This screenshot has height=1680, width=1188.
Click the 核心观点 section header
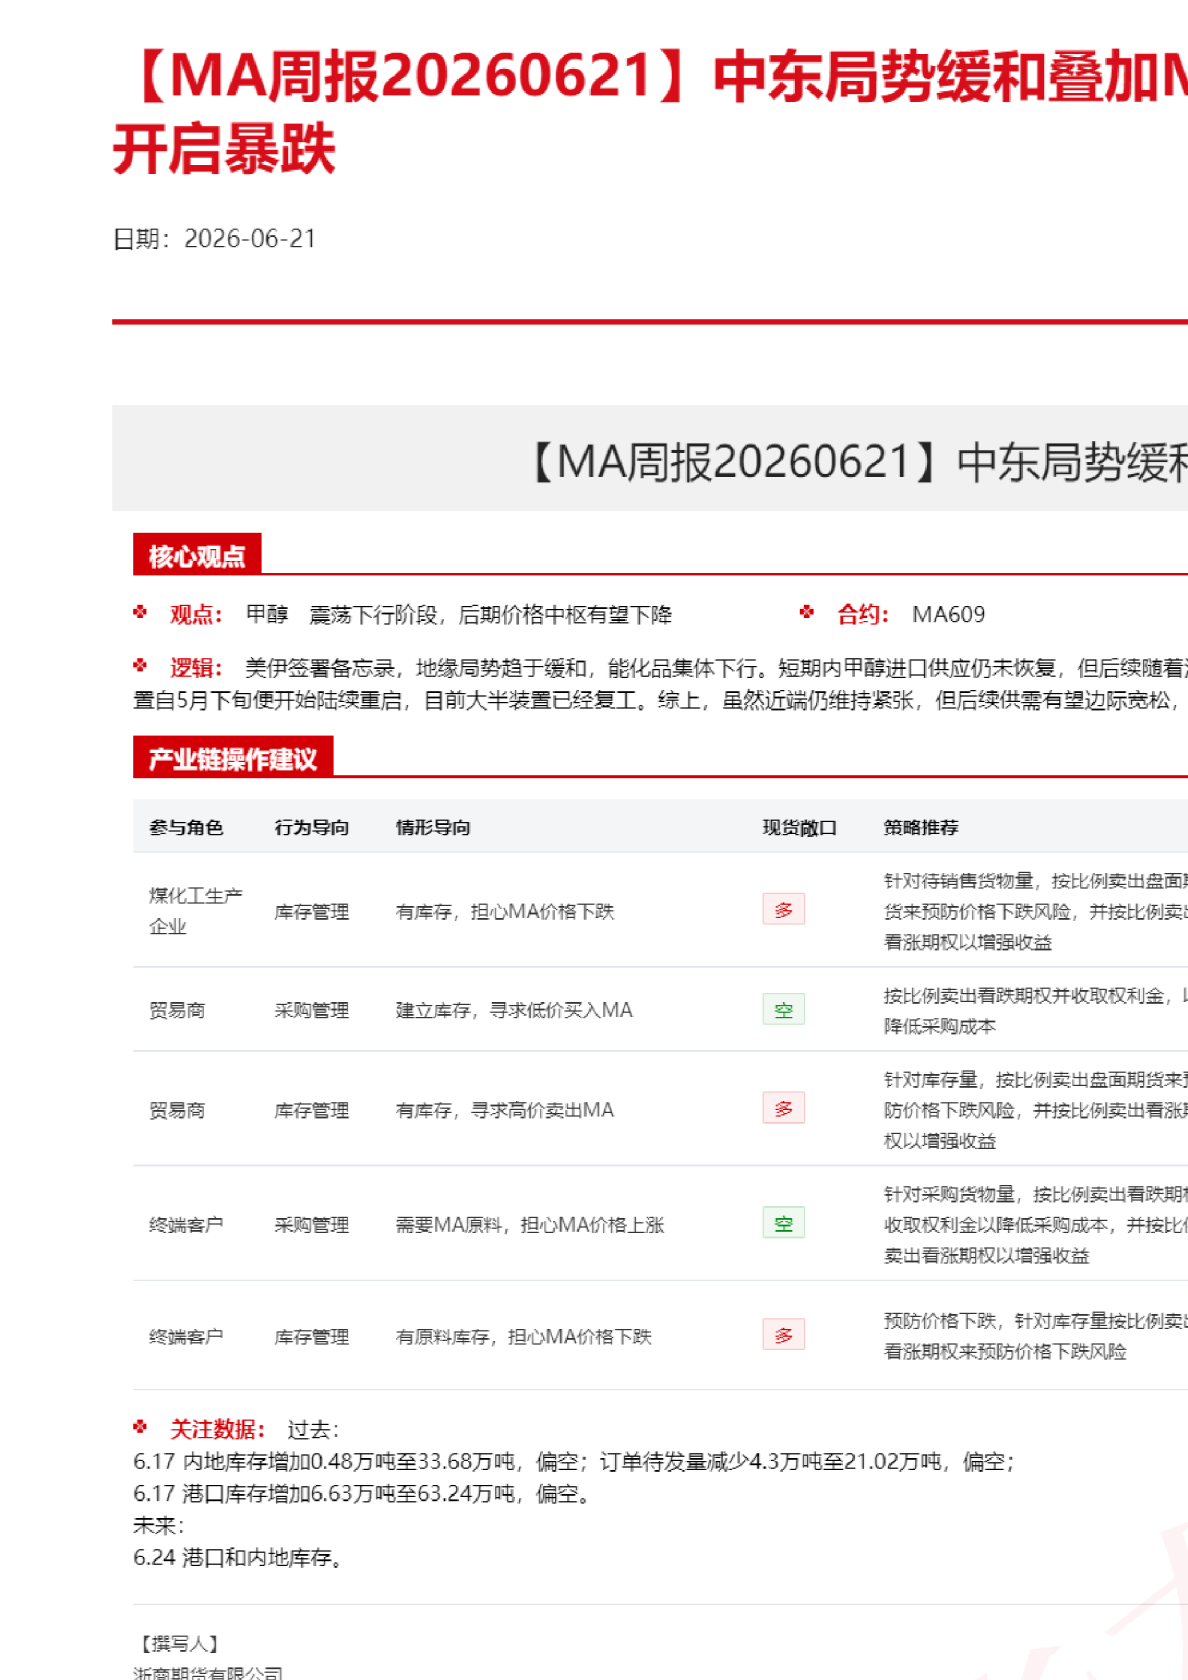pos(197,555)
